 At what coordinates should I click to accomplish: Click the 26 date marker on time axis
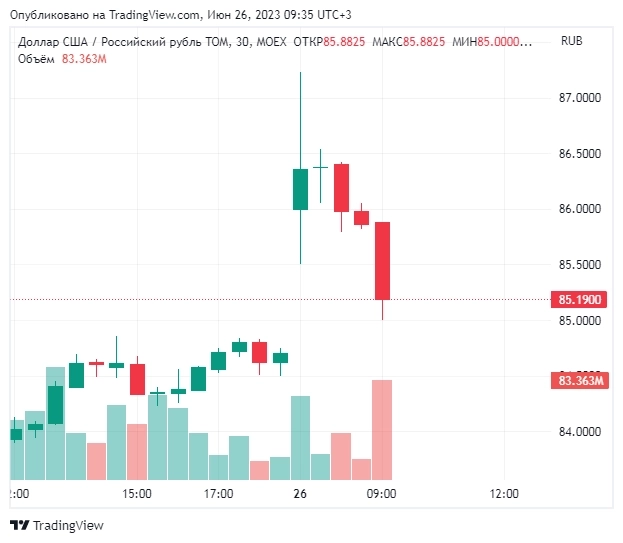300,493
